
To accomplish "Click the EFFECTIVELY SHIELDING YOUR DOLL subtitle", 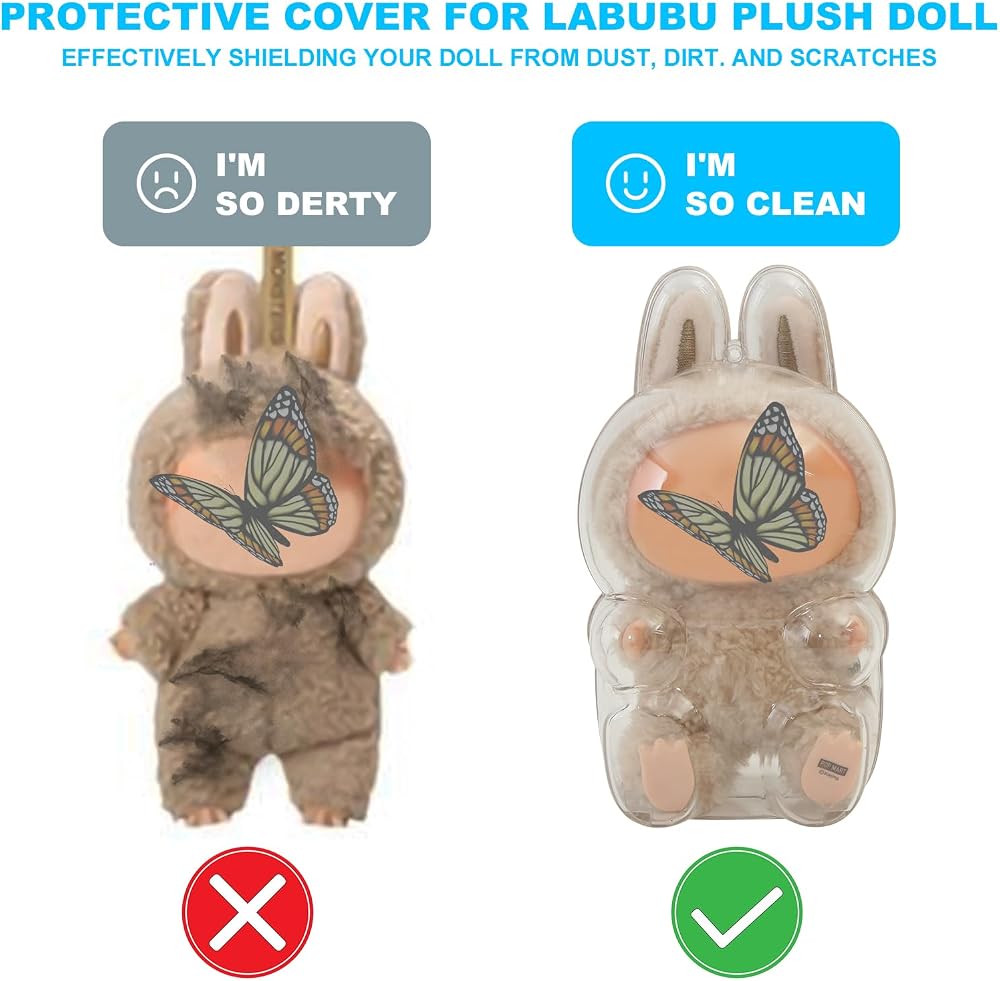I will pos(499,57).
